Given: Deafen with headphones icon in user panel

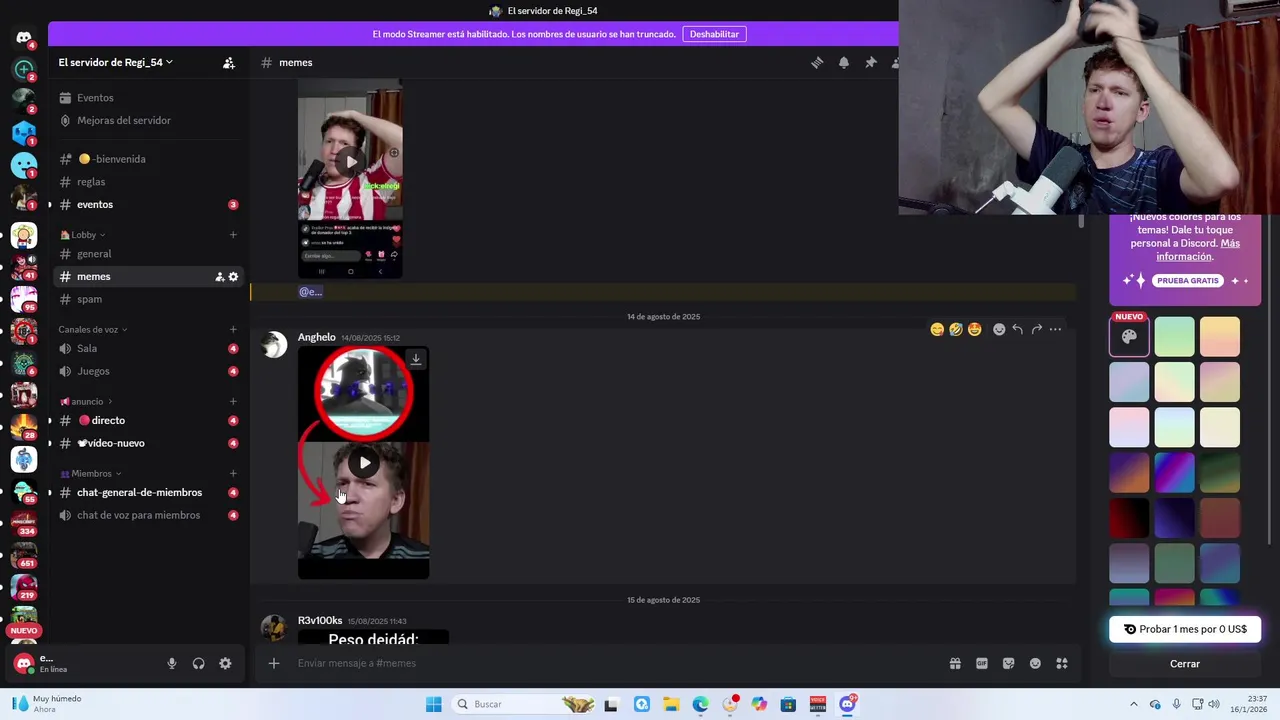Looking at the screenshot, I should point(199,663).
